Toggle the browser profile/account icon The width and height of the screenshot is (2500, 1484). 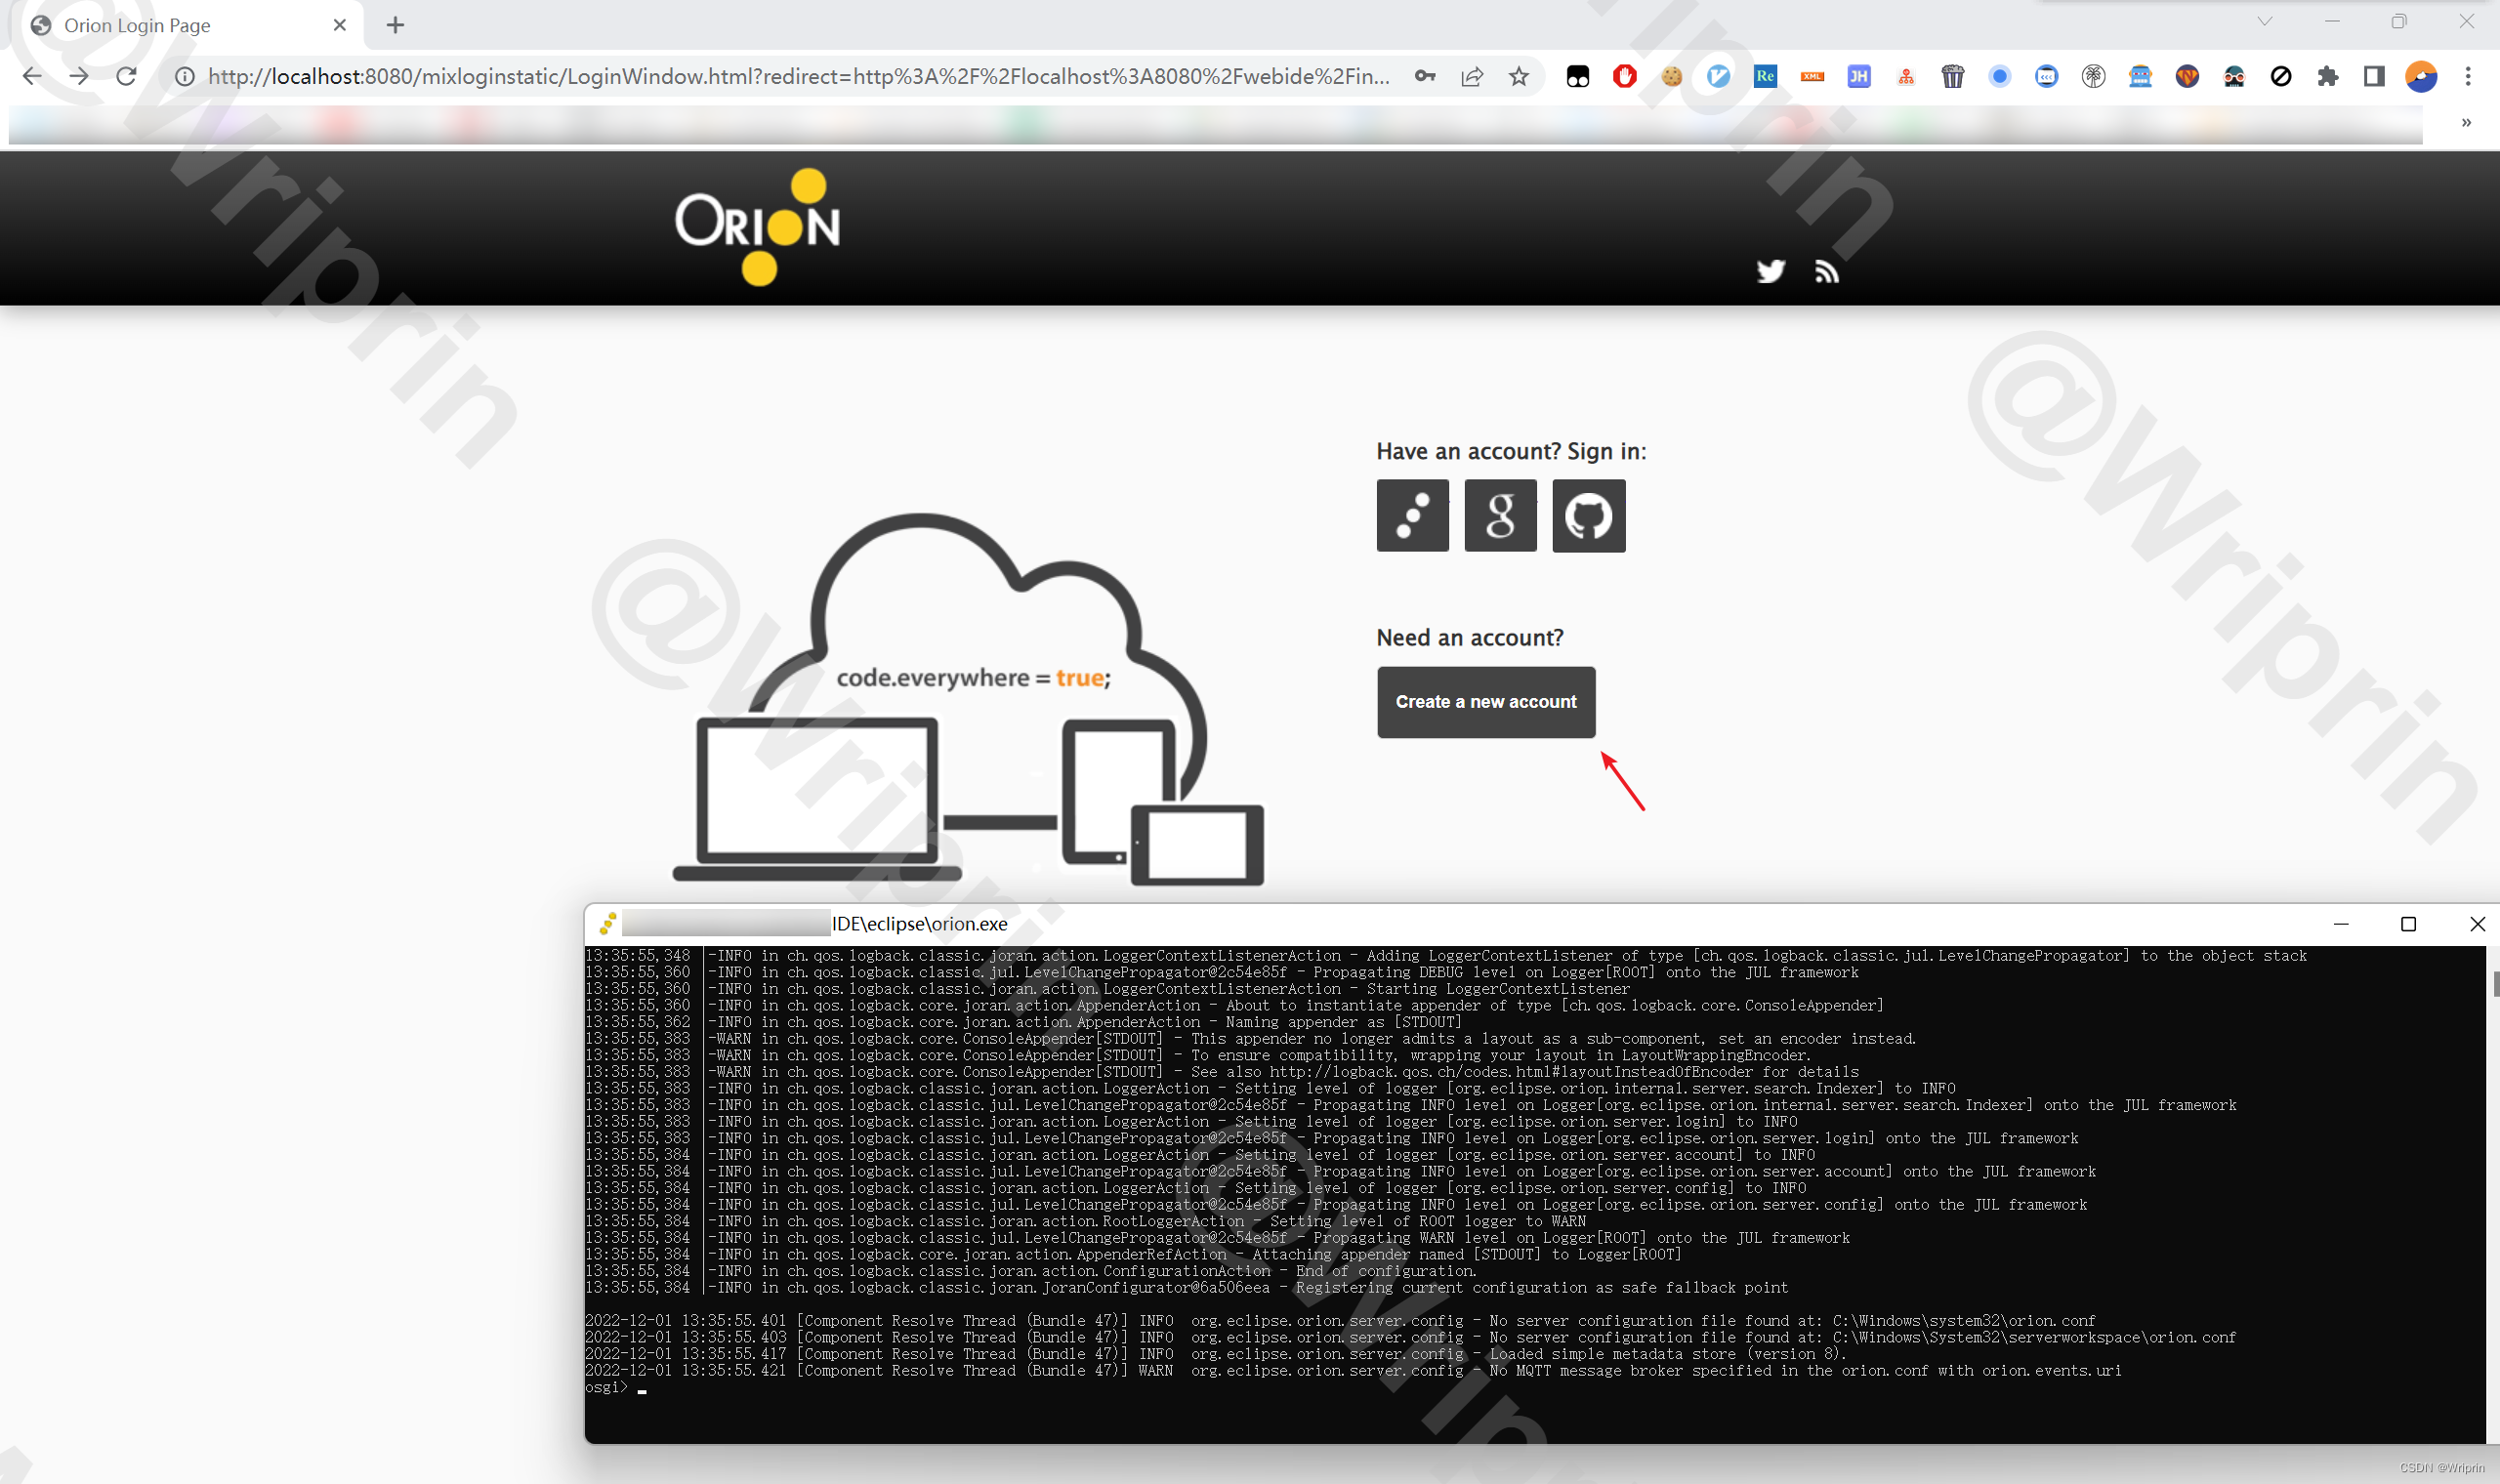(2421, 76)
